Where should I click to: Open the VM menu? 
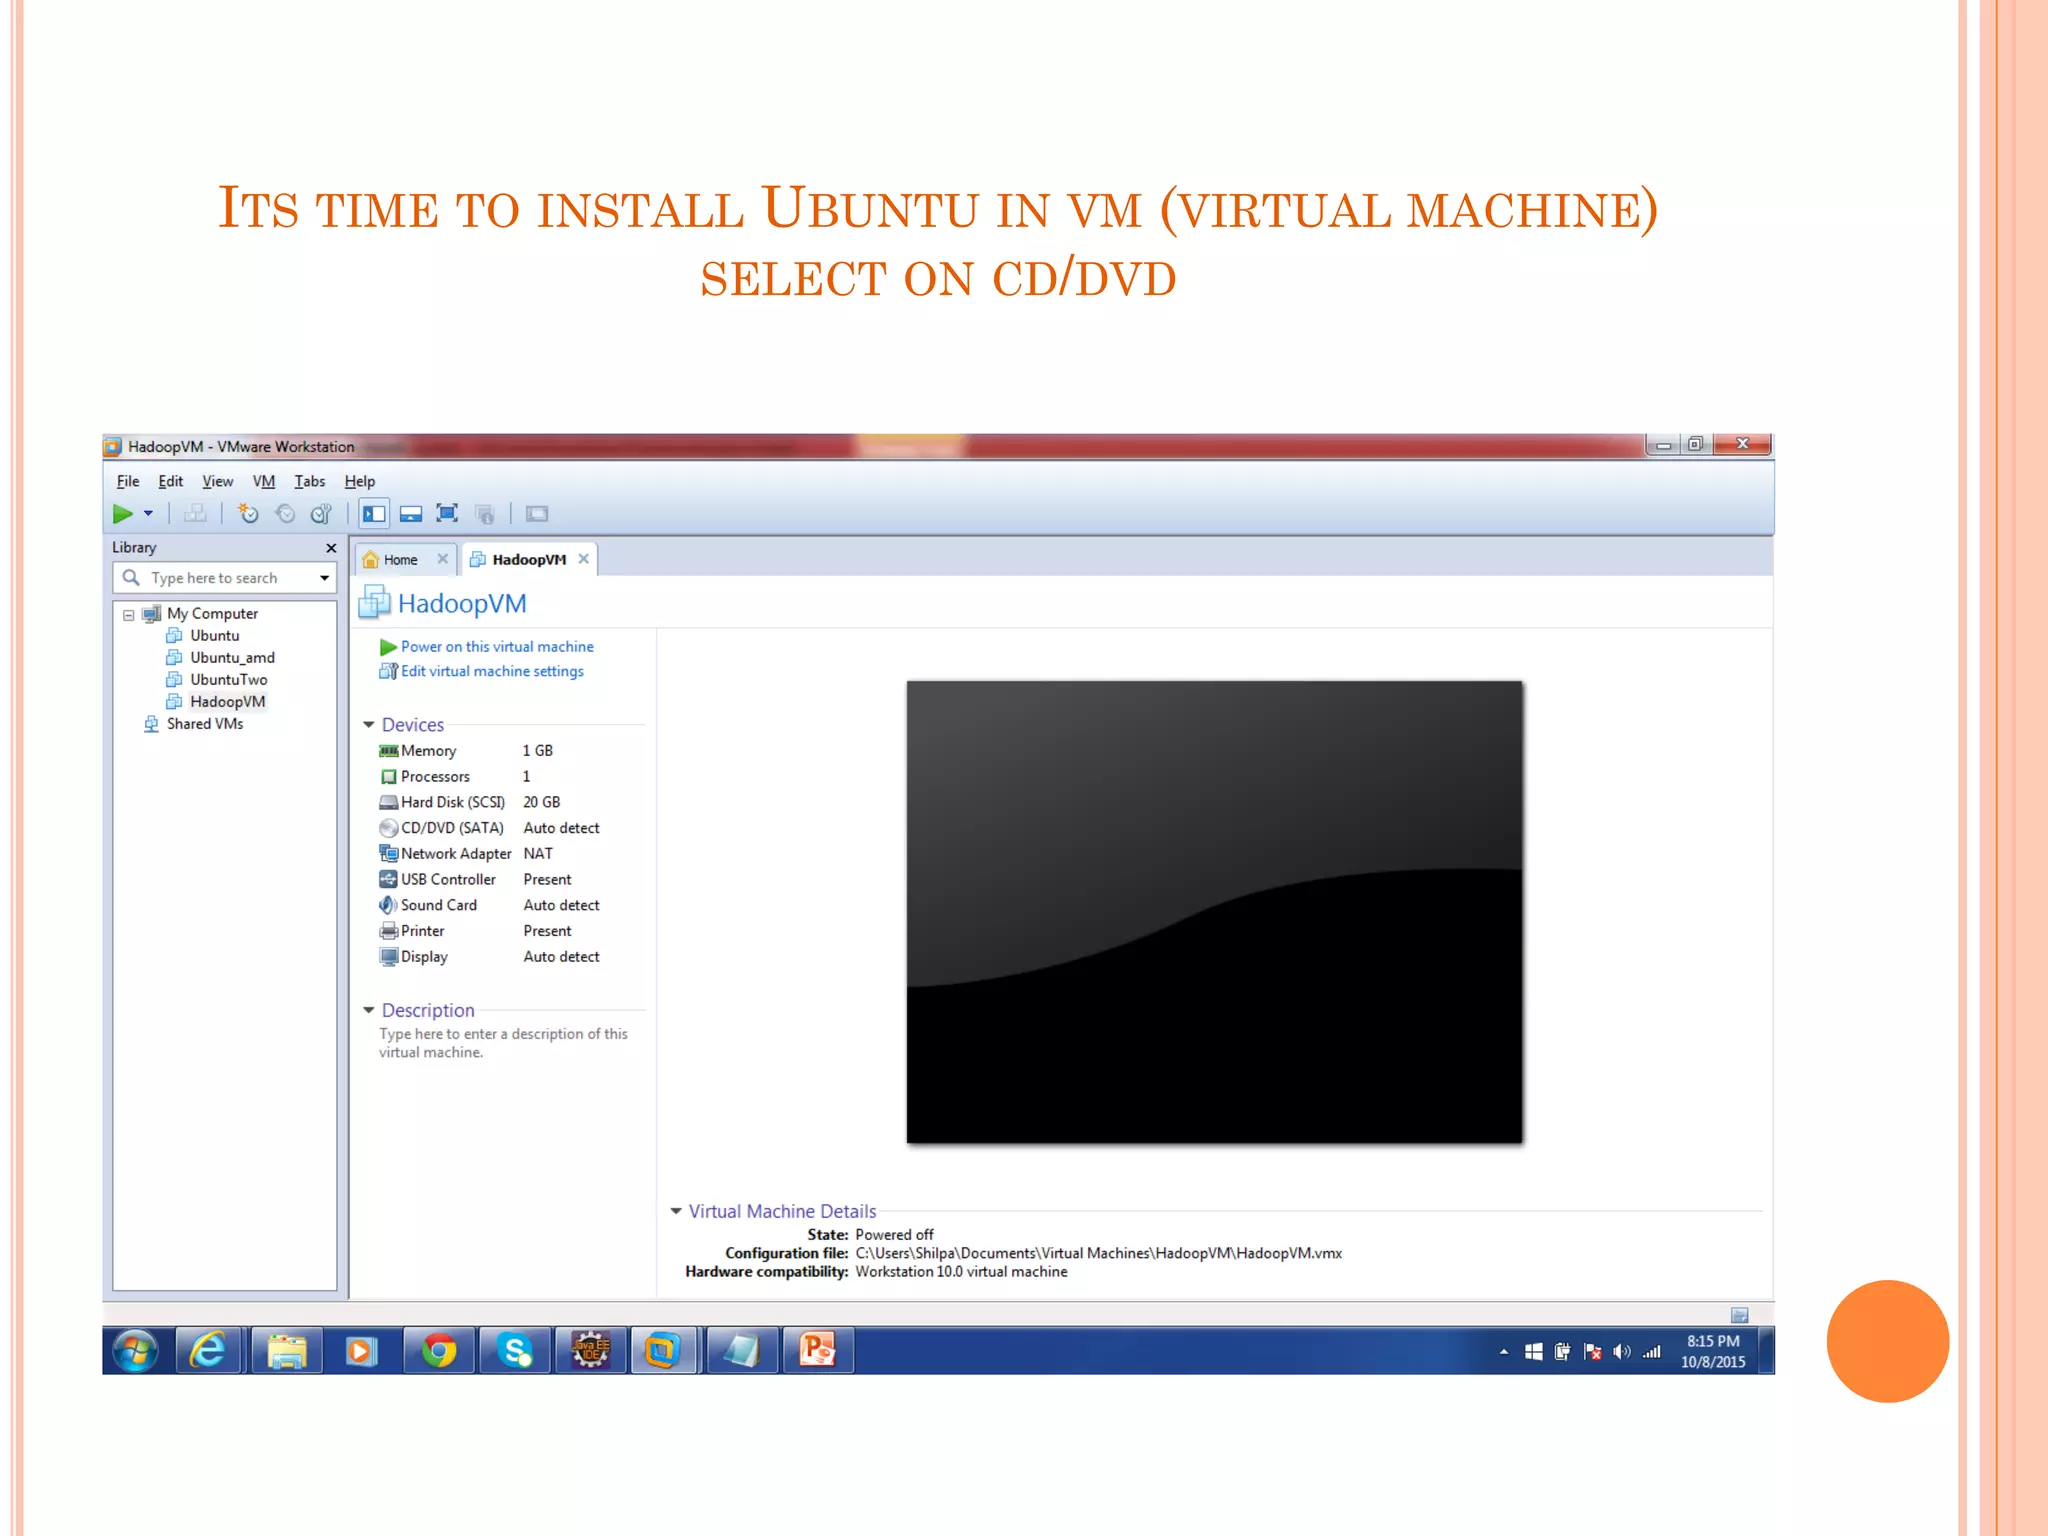(264, 481)
